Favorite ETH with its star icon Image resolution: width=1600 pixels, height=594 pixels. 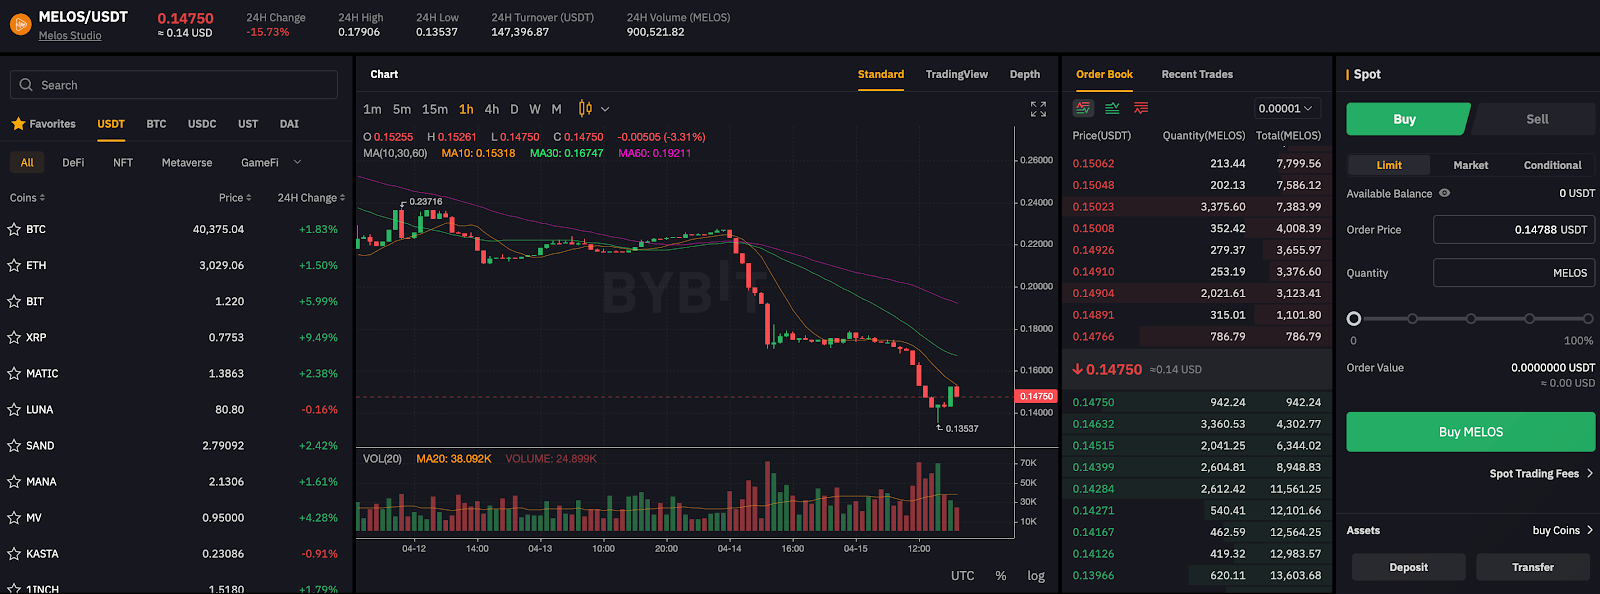click(x=14, y=265)
